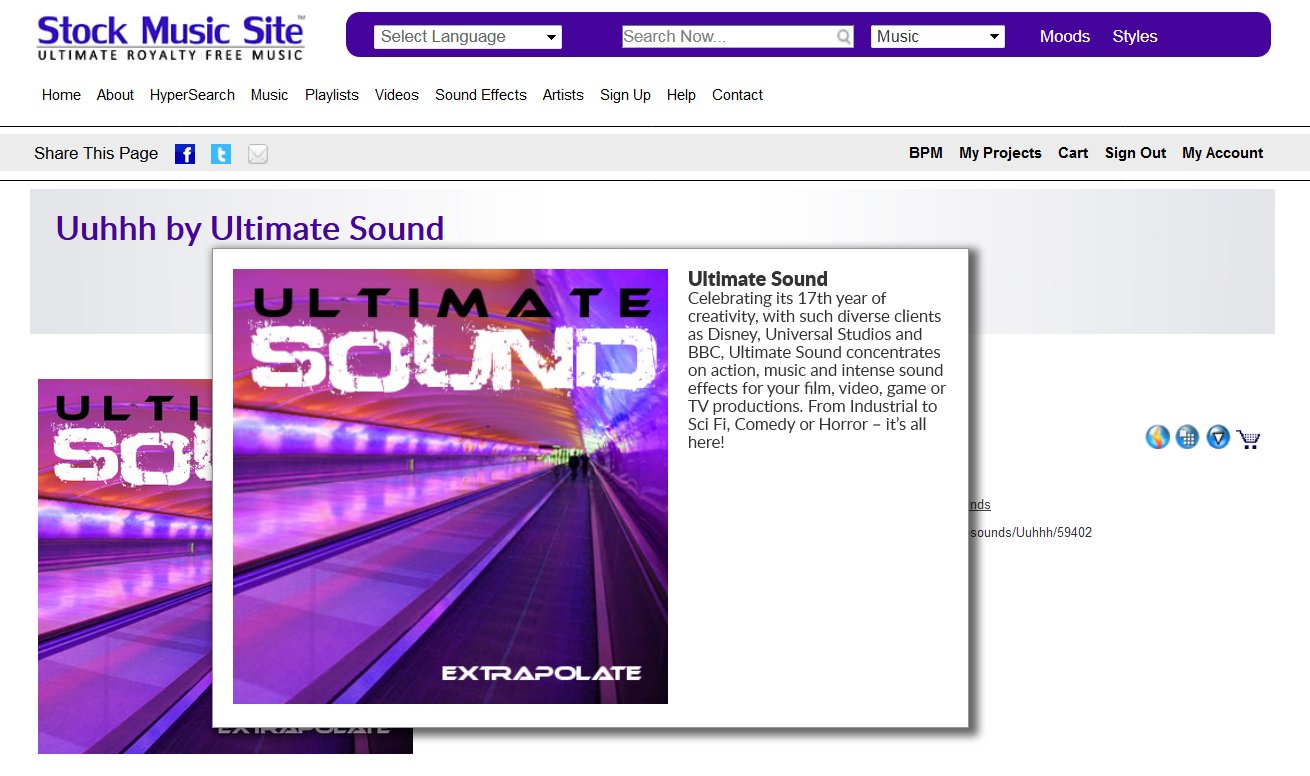Click the 'Celebrating its 17th year' description text

[x=817, y=370]
